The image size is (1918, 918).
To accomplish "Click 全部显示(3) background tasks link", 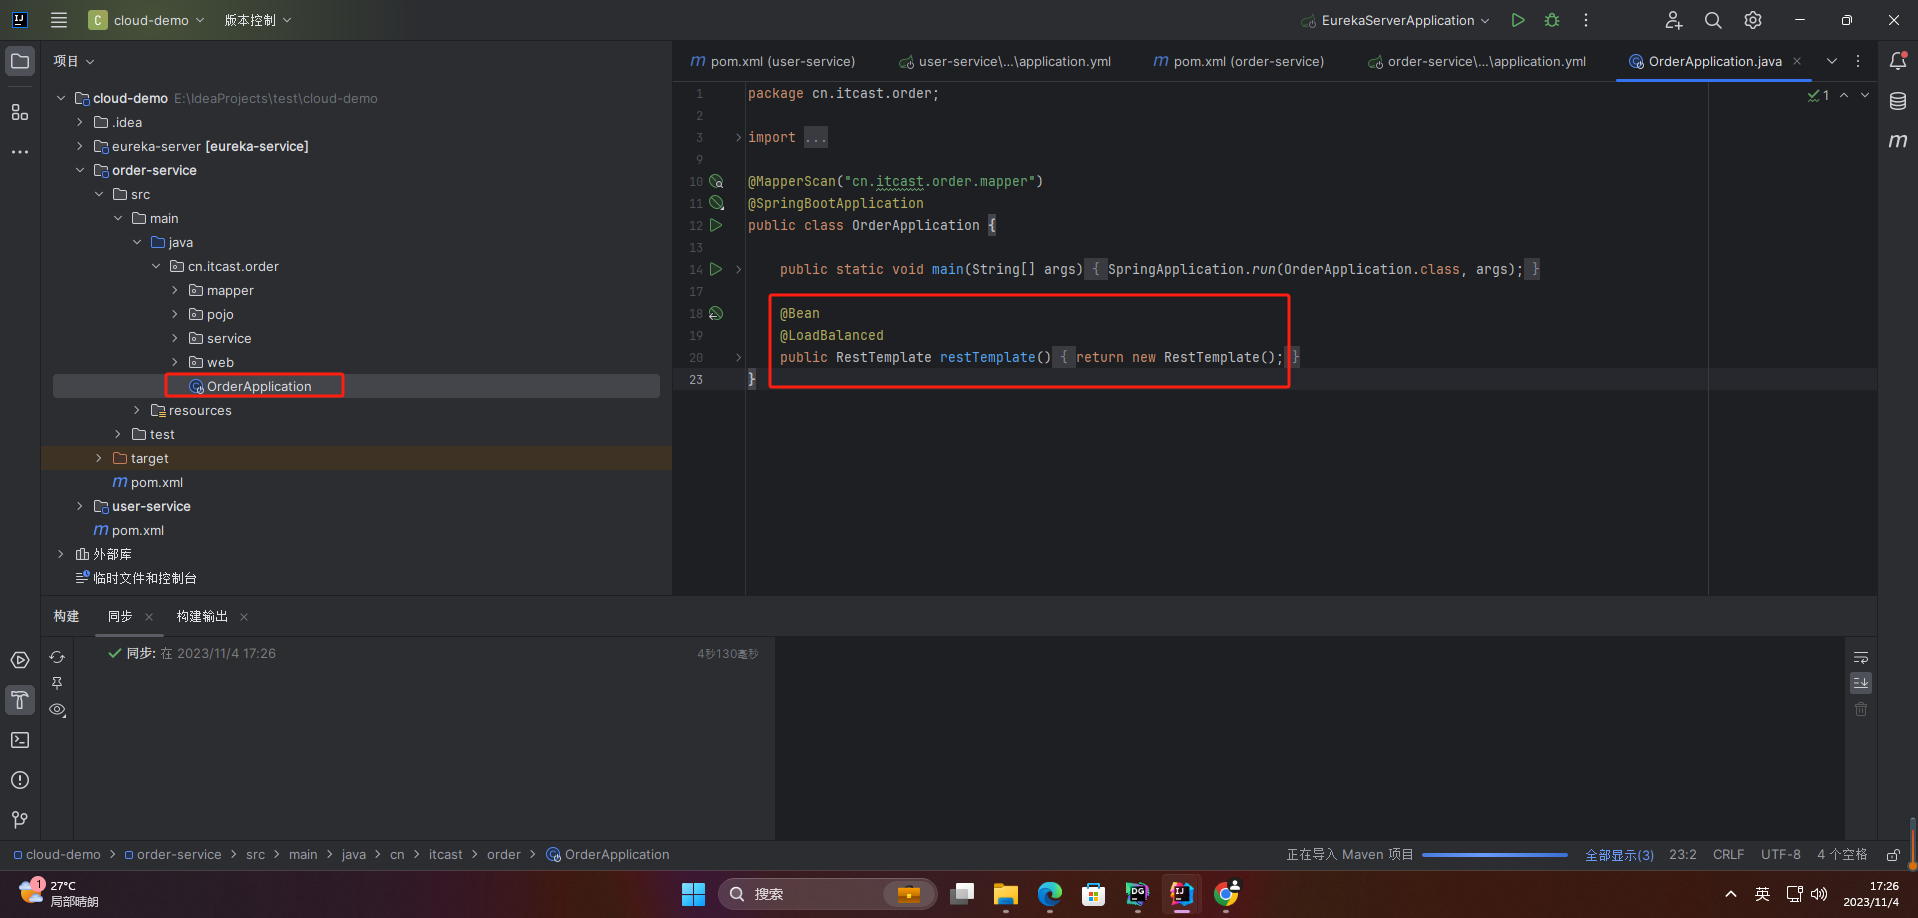I will pyautogui.click(x=1619, y=855).
